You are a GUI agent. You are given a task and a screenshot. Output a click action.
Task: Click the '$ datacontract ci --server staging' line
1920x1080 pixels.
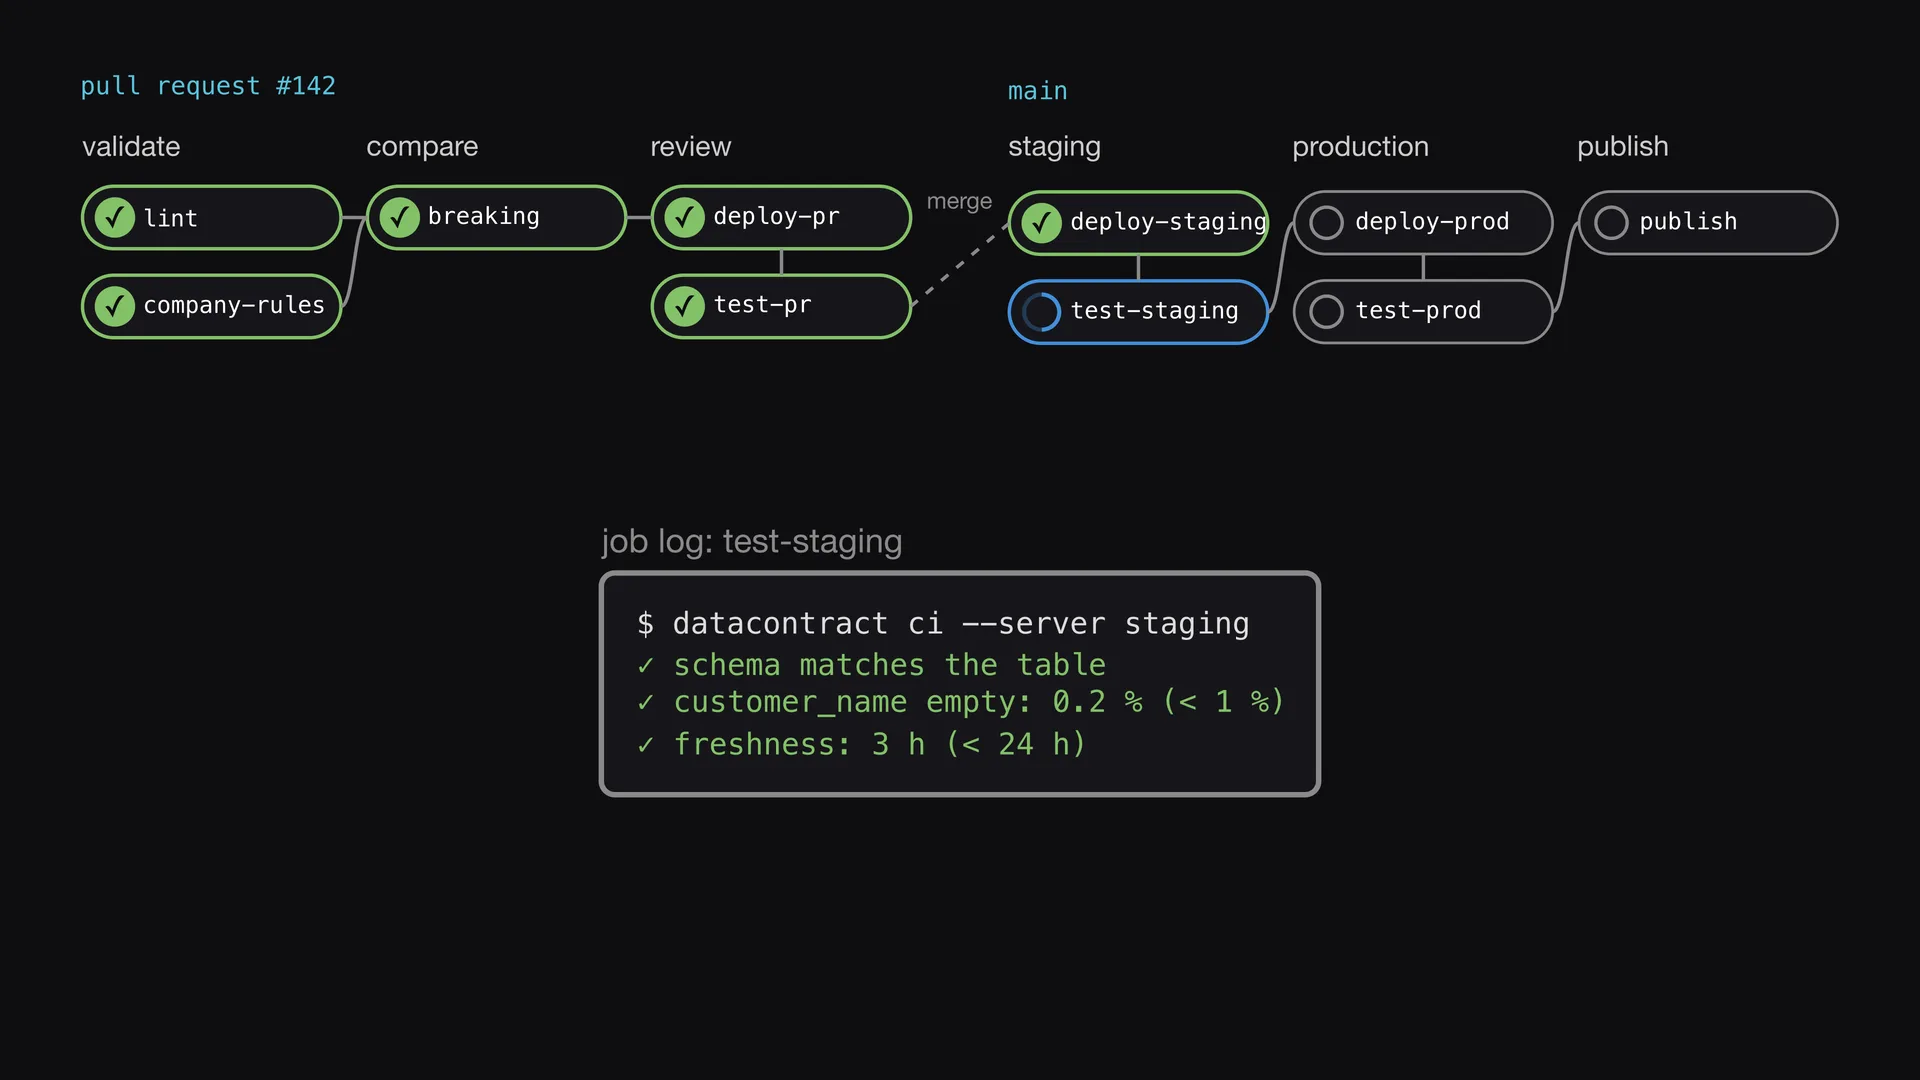(x=943, y=624)
